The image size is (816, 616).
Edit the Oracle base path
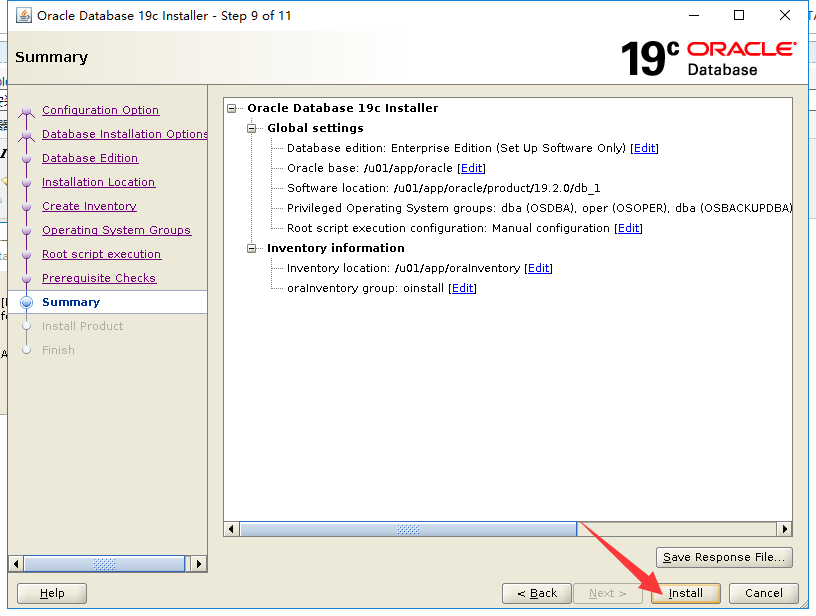[471, 168]
